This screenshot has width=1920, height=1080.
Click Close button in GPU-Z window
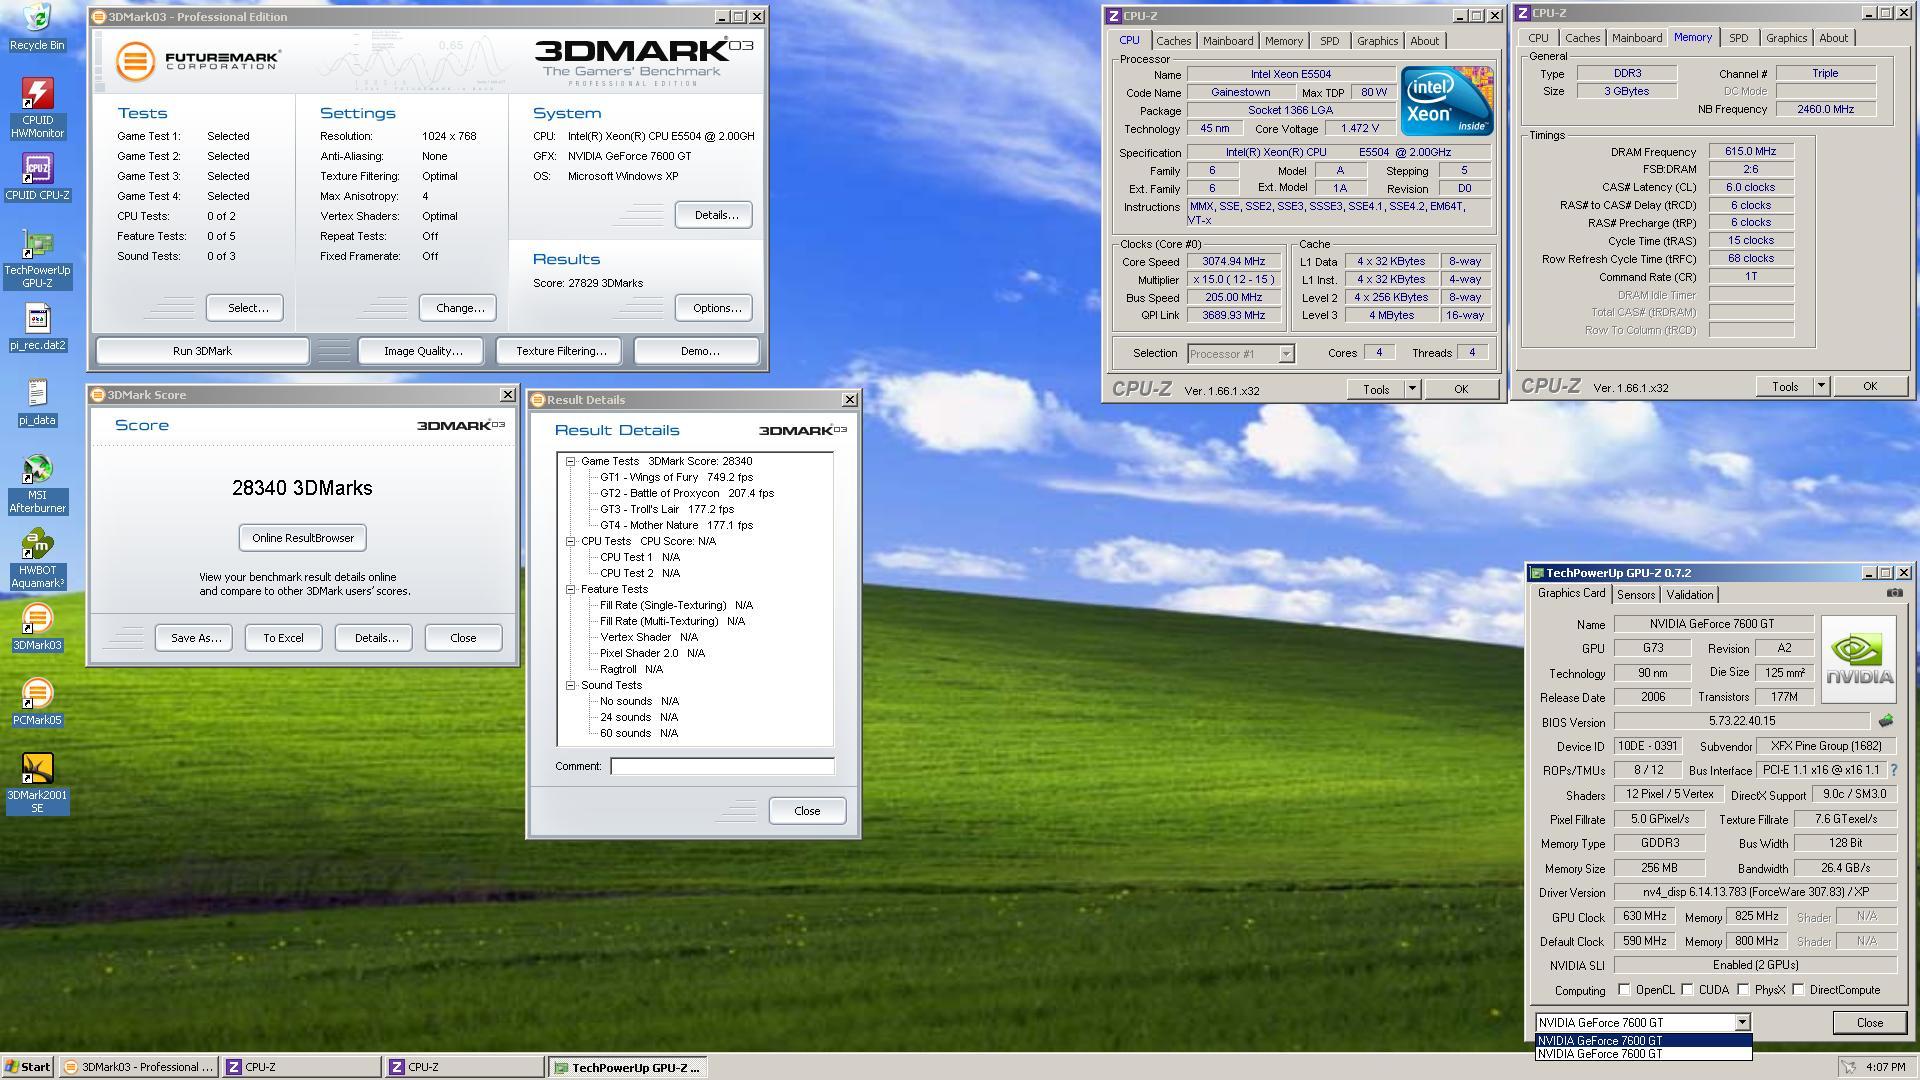point(1869,1022)
